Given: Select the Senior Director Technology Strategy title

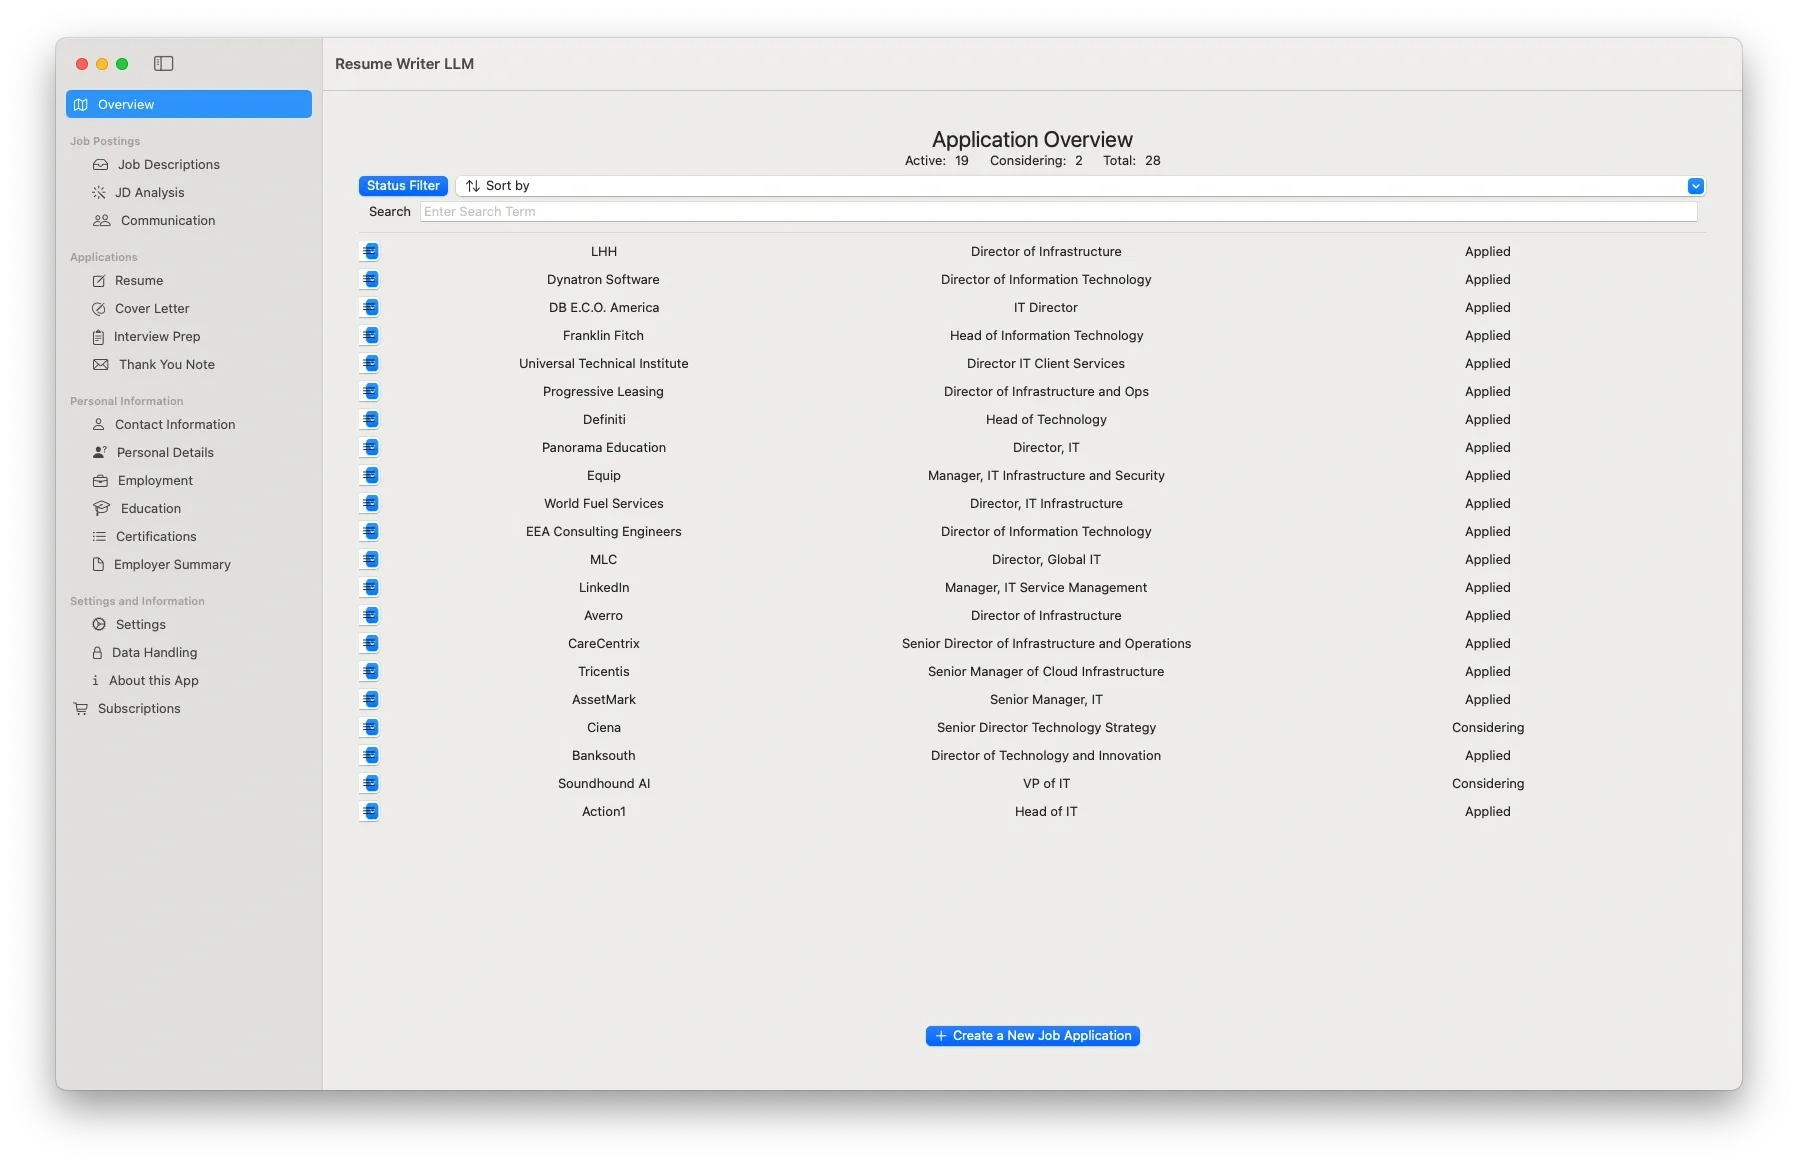Looking at the screenshot, I should point(1046,728).
